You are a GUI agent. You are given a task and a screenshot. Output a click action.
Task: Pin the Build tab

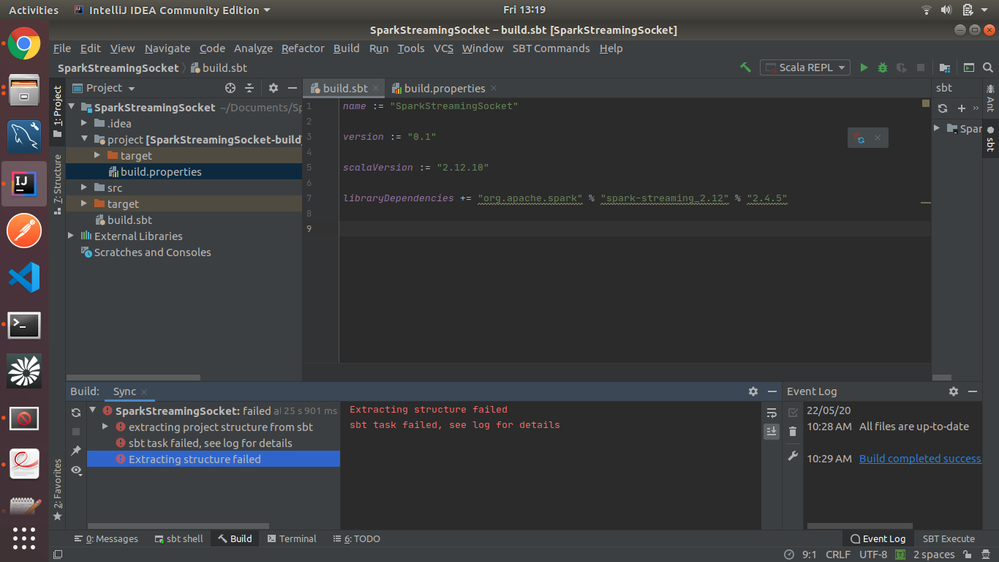(x=76, y=450)
